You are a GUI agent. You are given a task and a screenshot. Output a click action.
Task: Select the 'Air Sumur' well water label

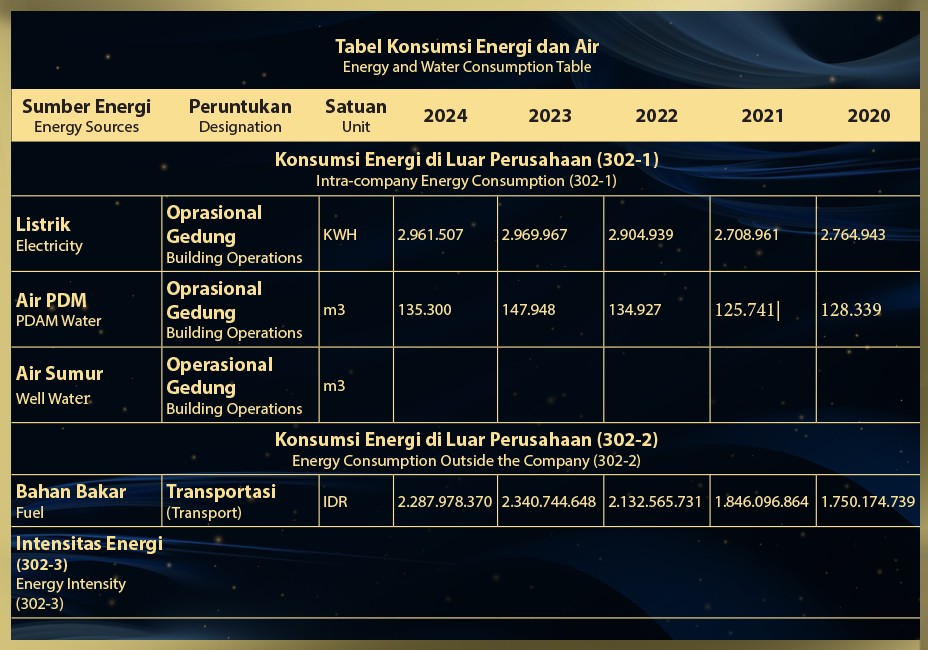tap(59, 374)
